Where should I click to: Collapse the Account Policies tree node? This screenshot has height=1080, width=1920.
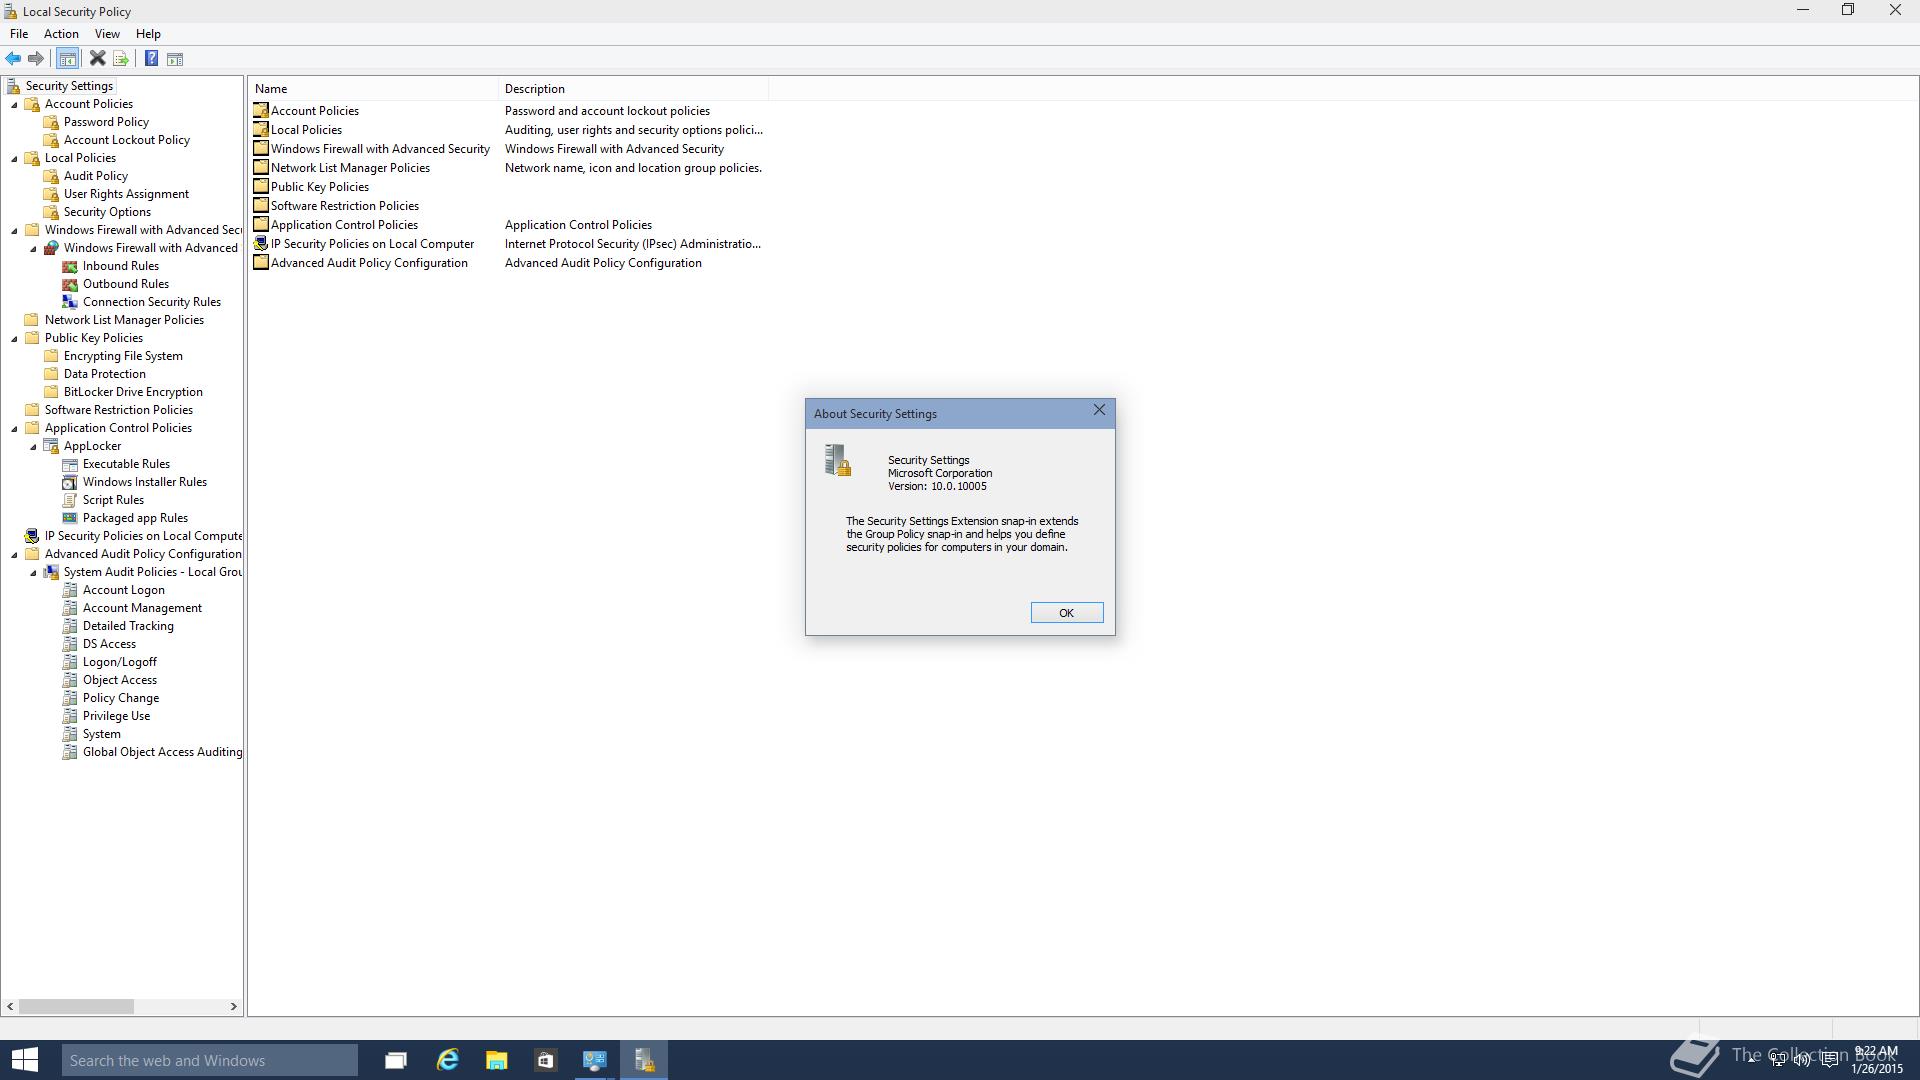(x=15, y=105)
